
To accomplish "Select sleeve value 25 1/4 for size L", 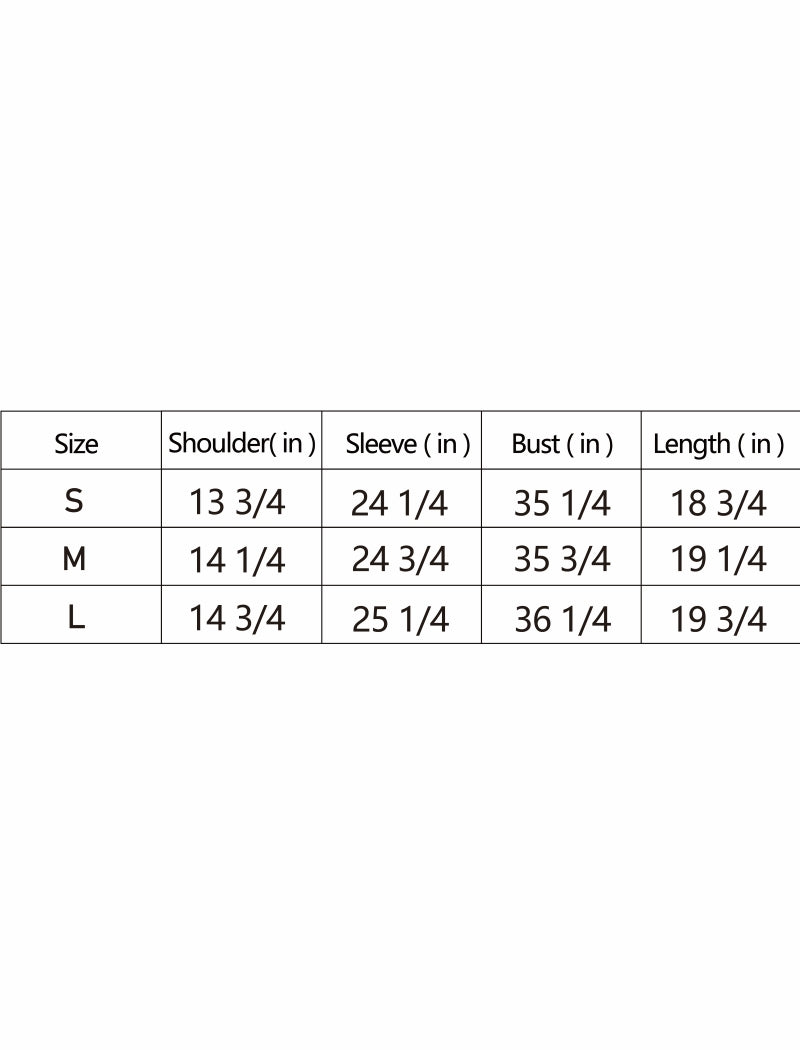I will 400,620.
